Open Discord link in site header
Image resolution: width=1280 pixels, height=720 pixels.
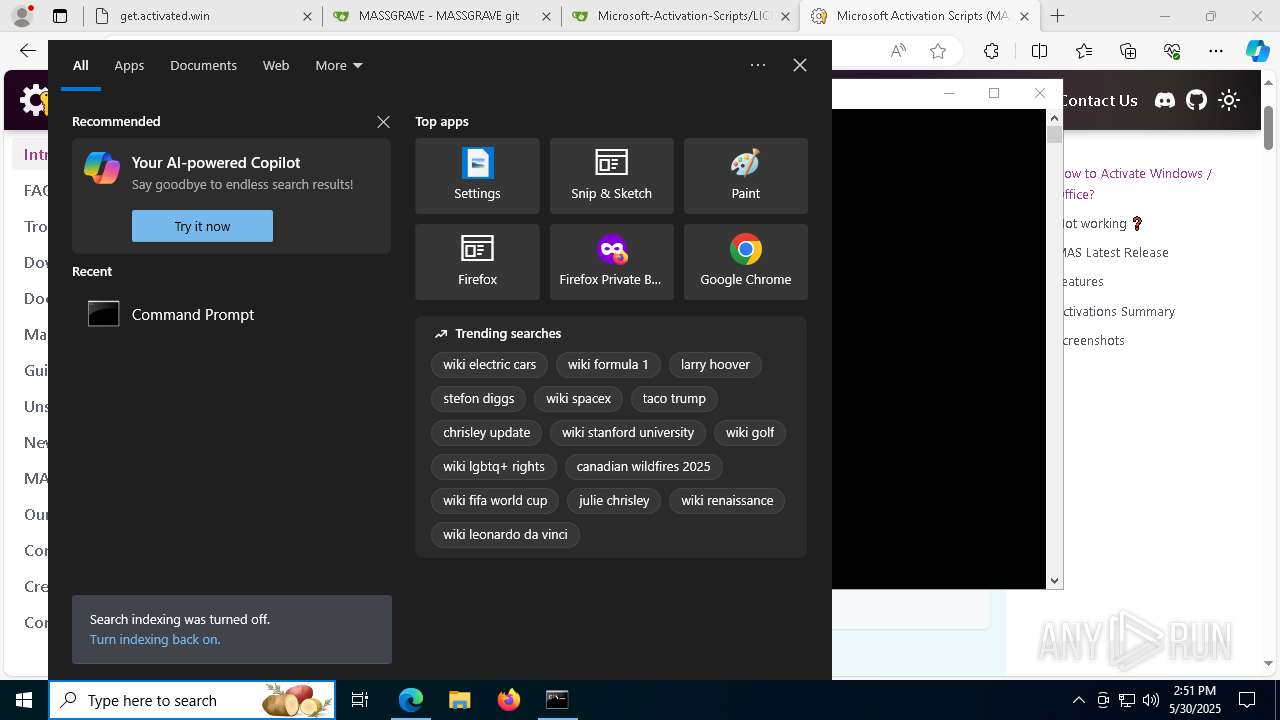(x=1165, y=100)
